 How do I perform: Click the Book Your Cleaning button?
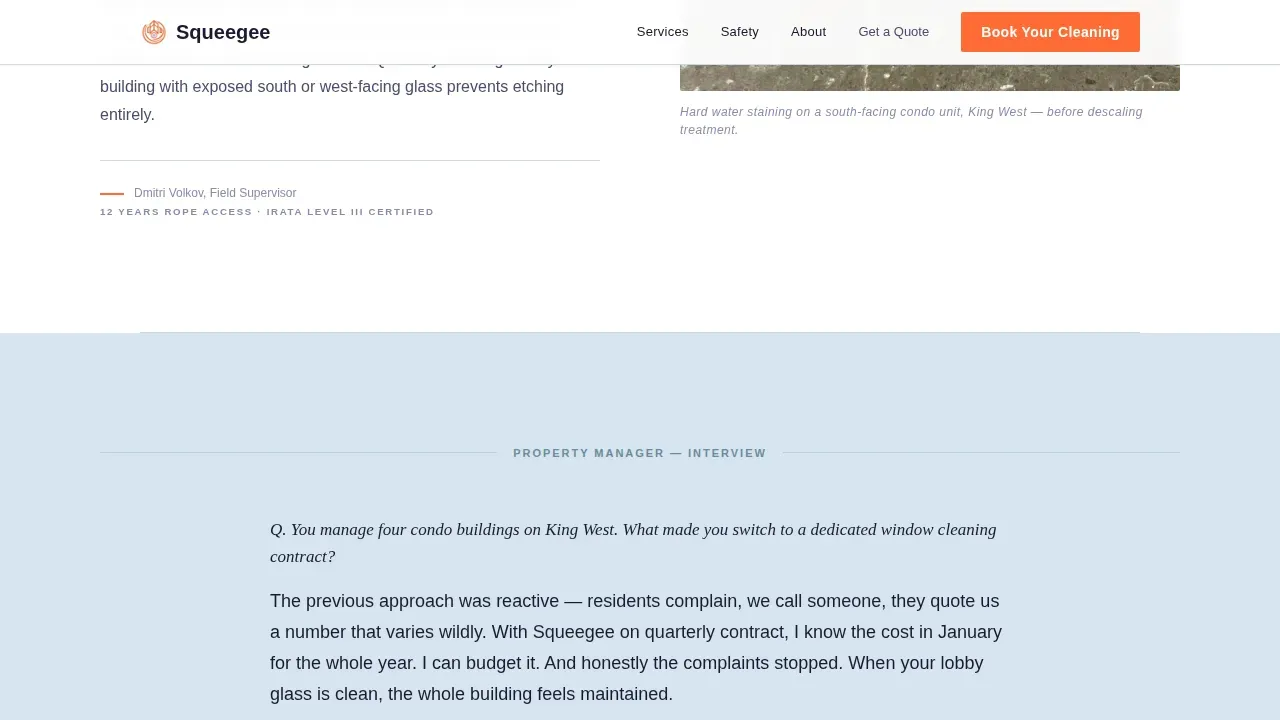tap(1050, 32)
